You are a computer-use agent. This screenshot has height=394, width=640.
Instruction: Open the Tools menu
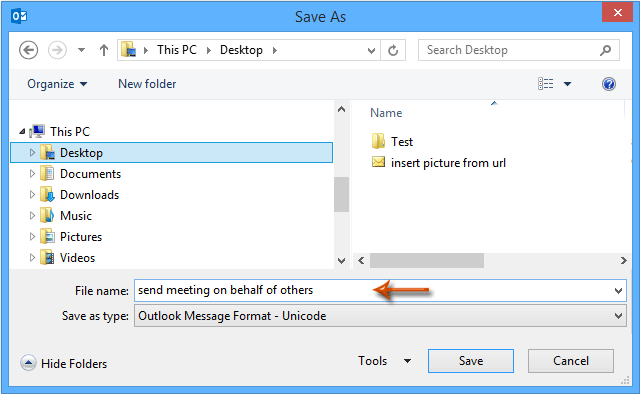tap(384, 361)
